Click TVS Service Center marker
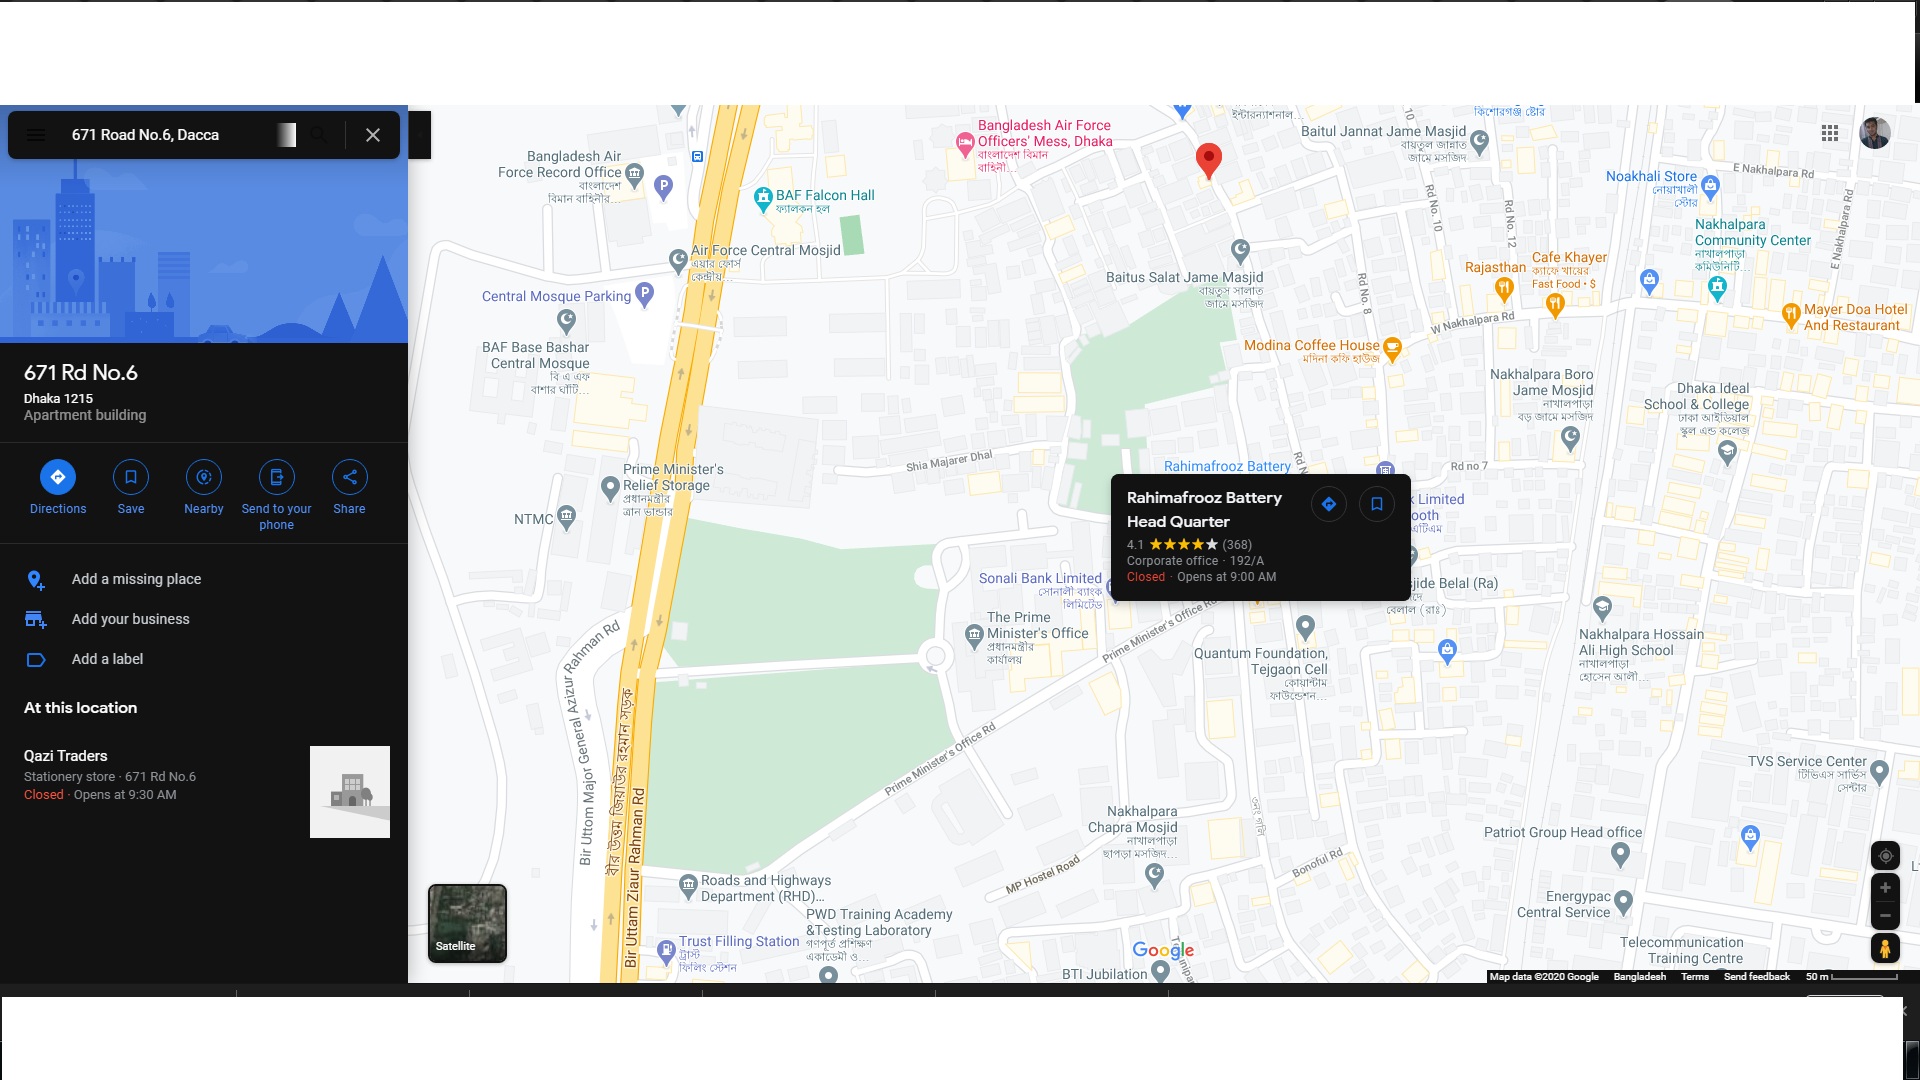 tap(1879, 771)
